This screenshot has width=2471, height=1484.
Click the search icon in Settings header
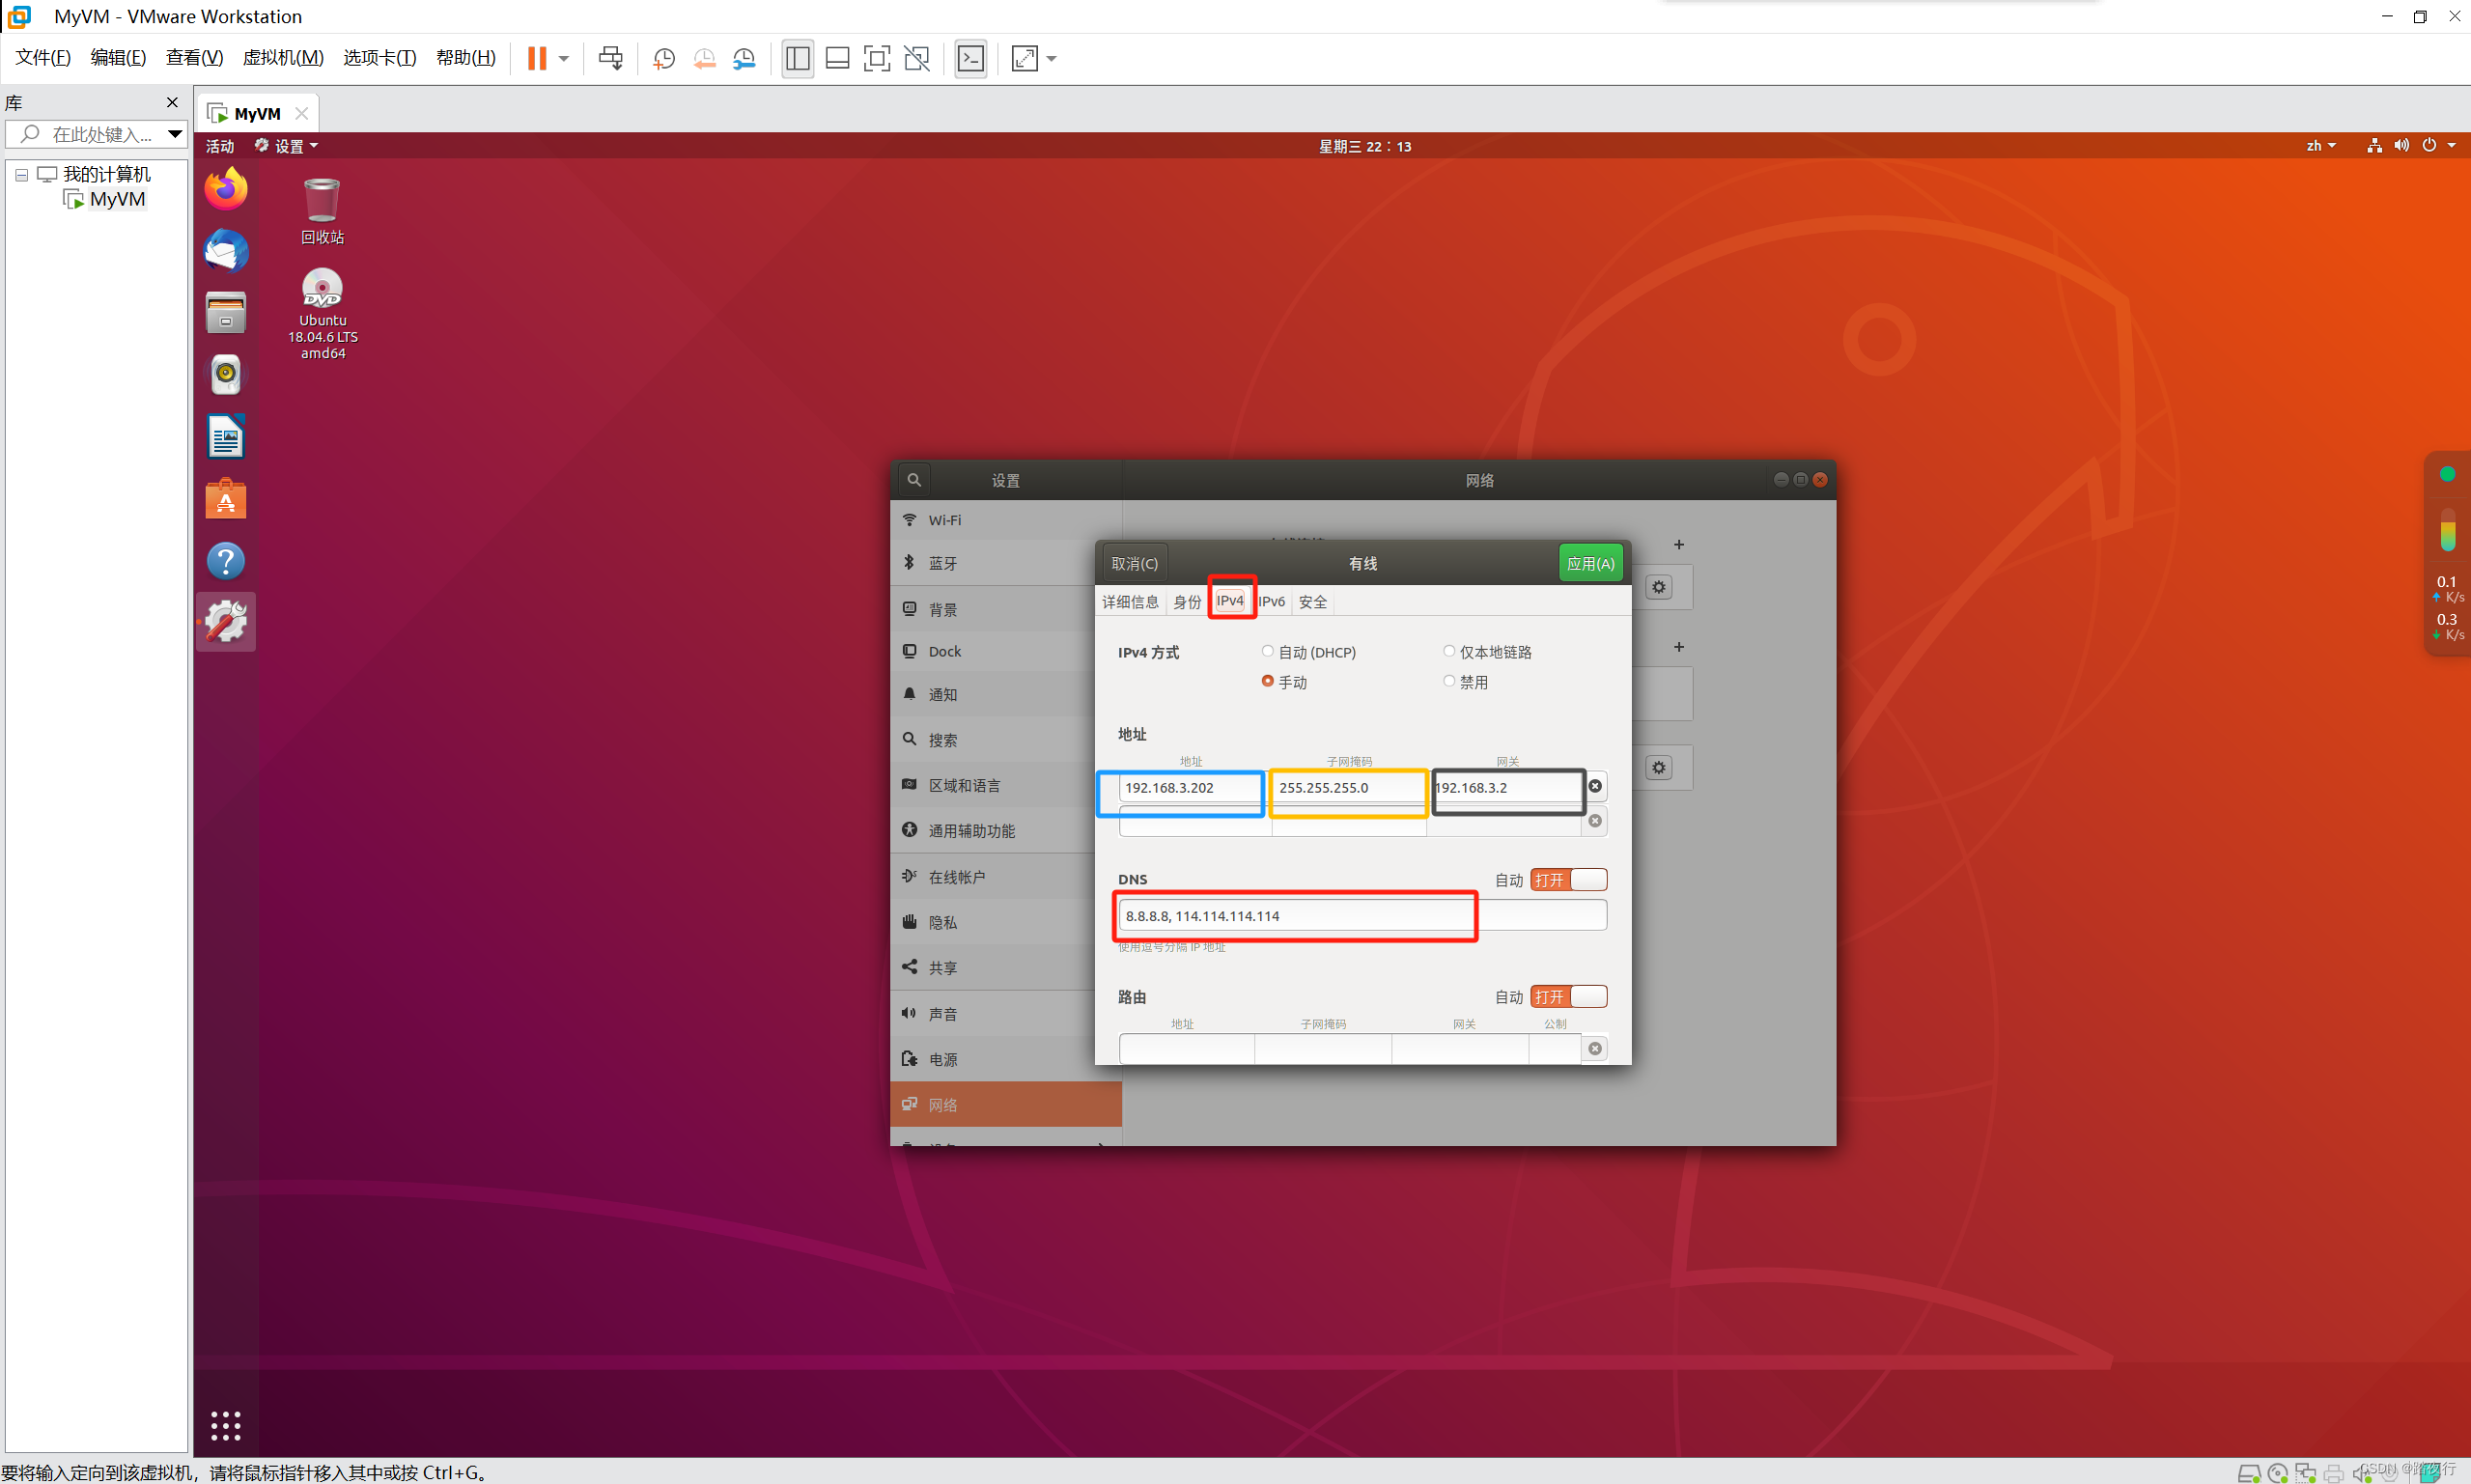(914, 480)
